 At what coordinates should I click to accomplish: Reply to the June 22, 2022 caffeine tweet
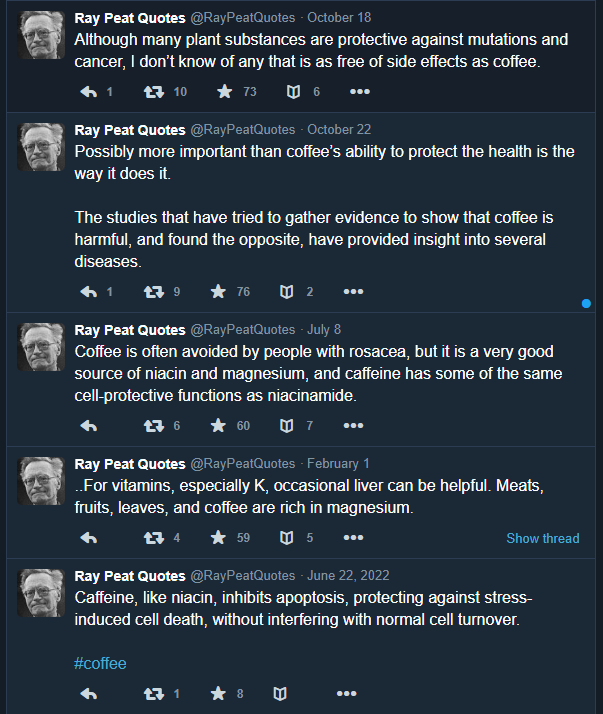88,693
